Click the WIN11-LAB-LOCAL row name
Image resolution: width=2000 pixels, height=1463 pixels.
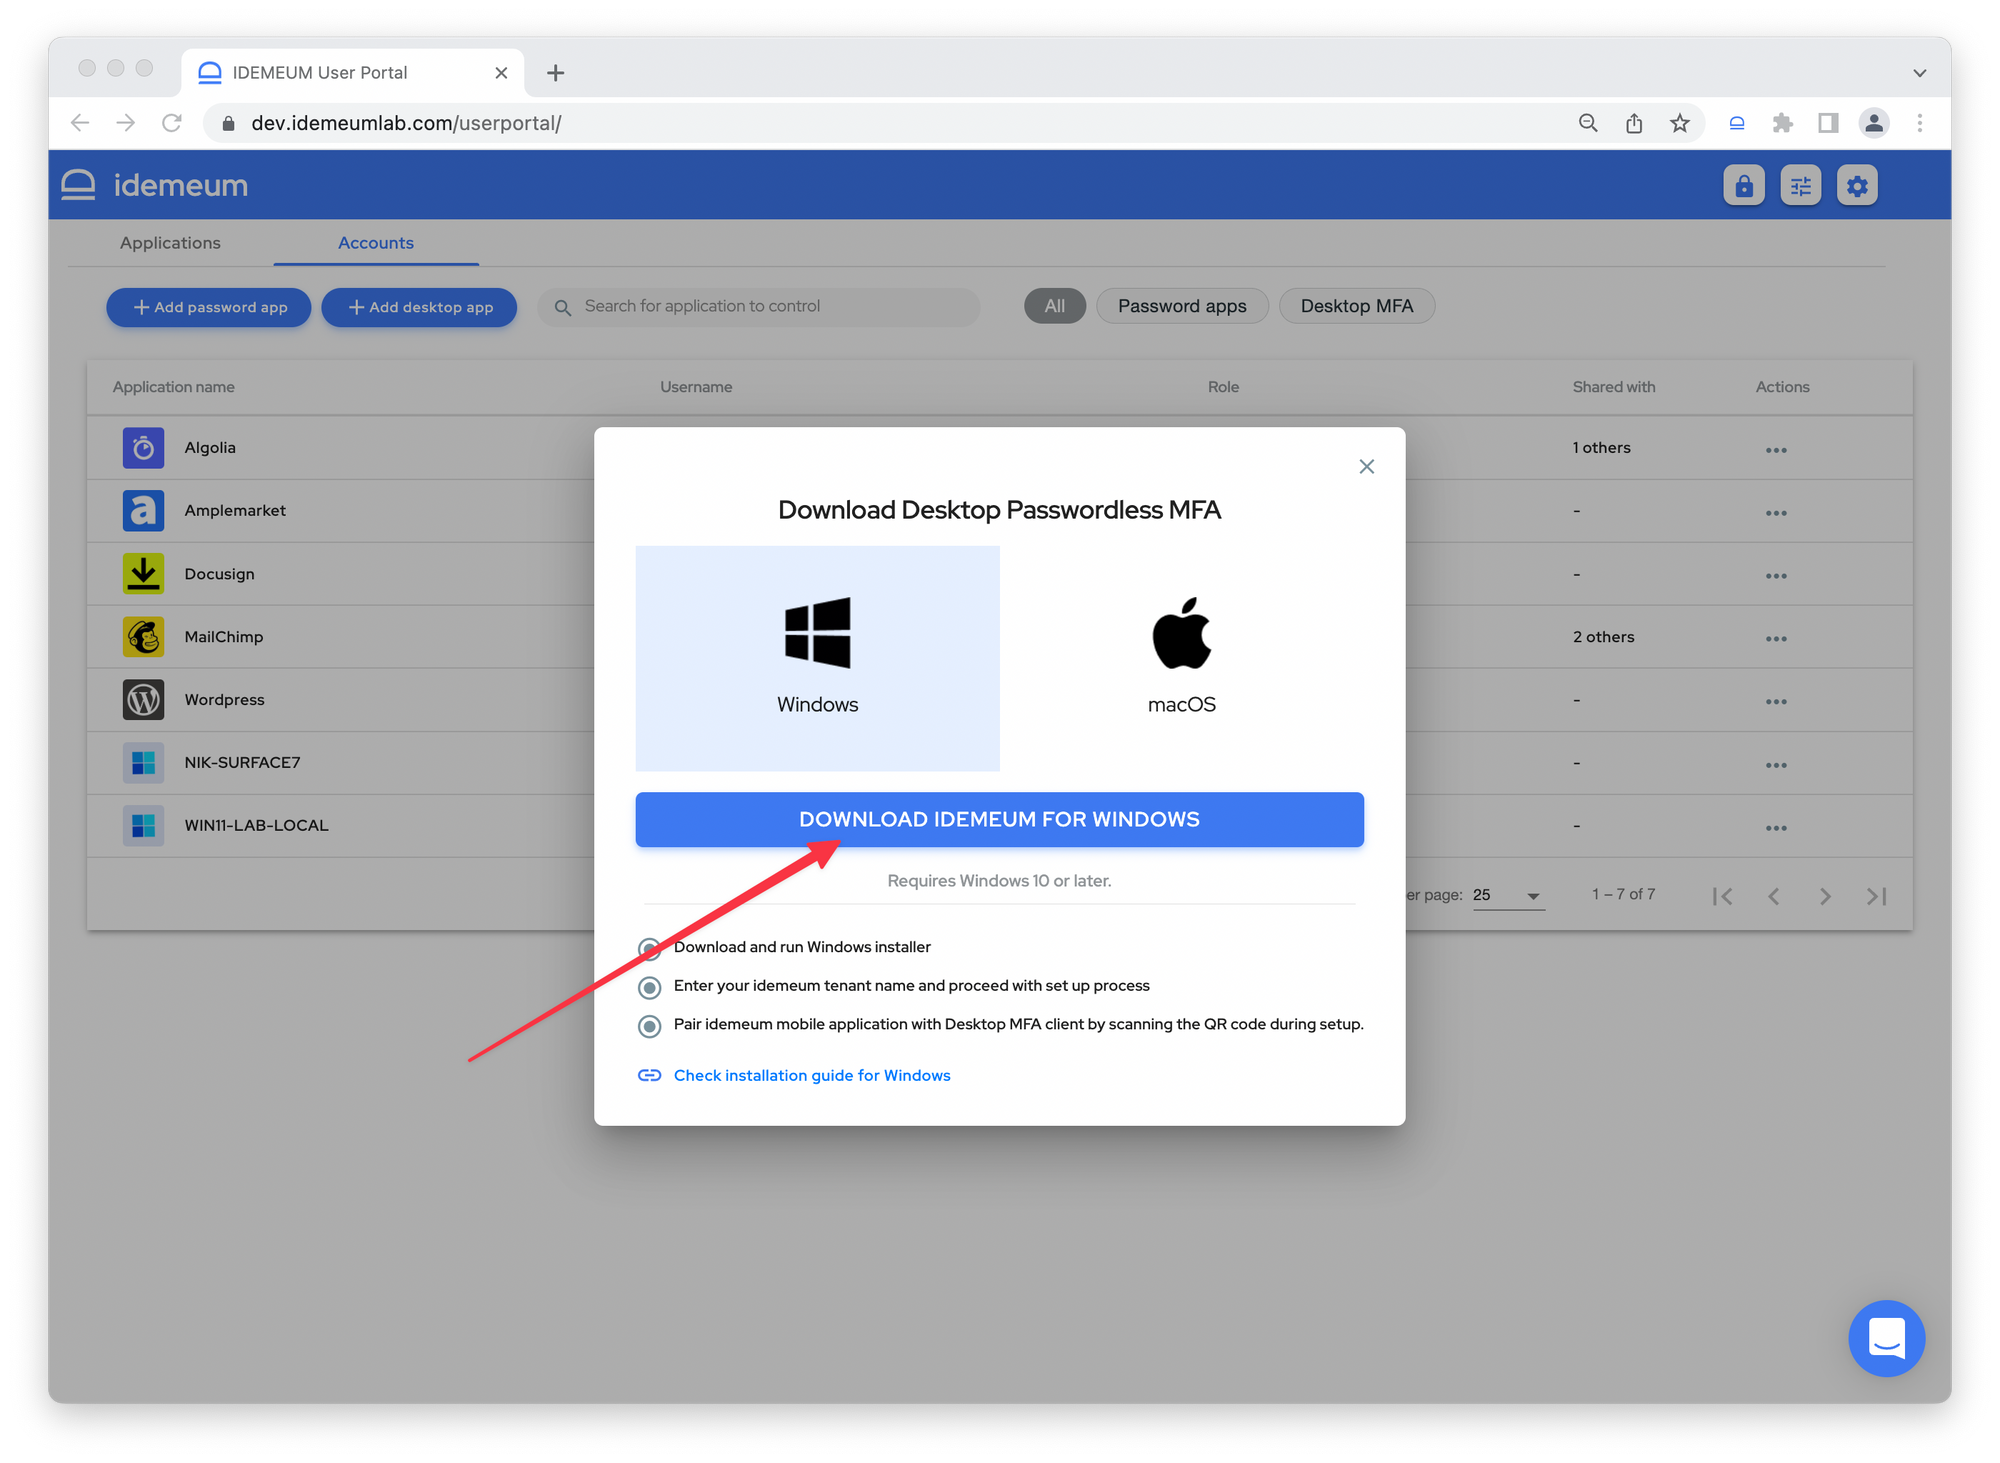256,826
